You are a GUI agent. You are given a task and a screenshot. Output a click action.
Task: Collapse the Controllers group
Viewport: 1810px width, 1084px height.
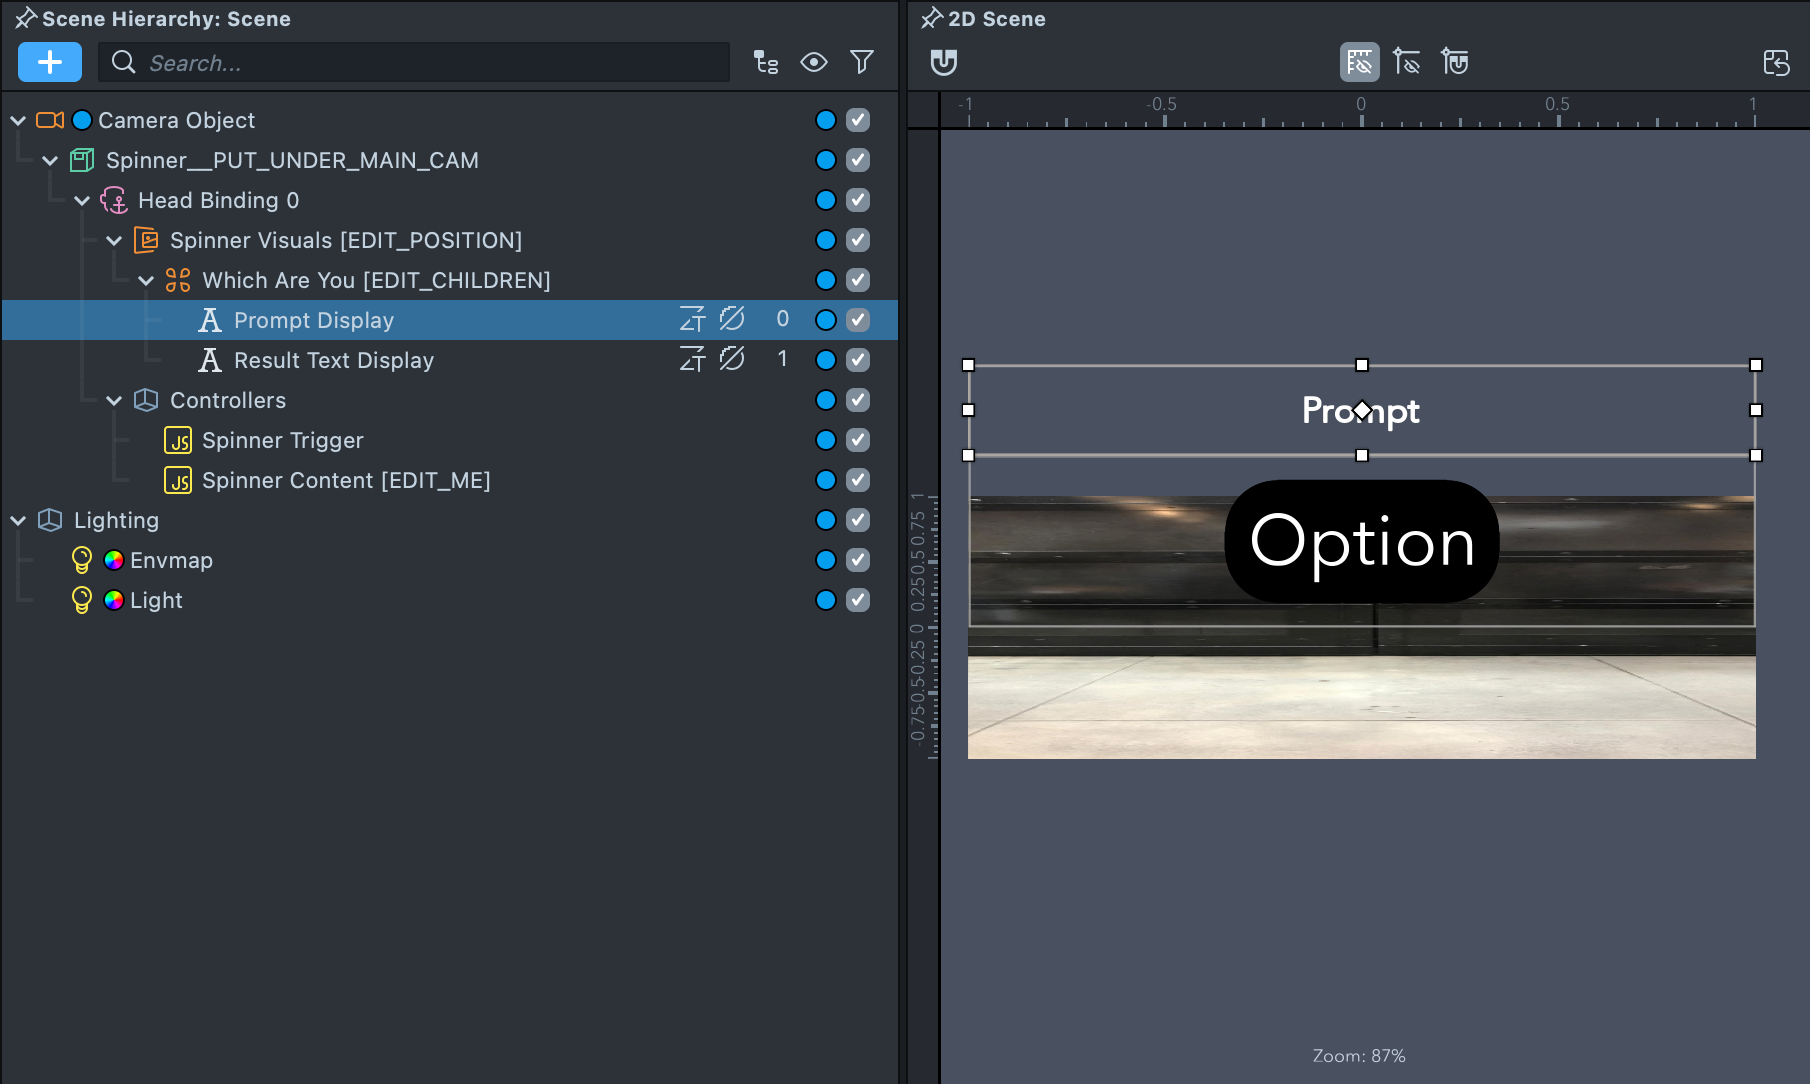click(x=114, y=400)
